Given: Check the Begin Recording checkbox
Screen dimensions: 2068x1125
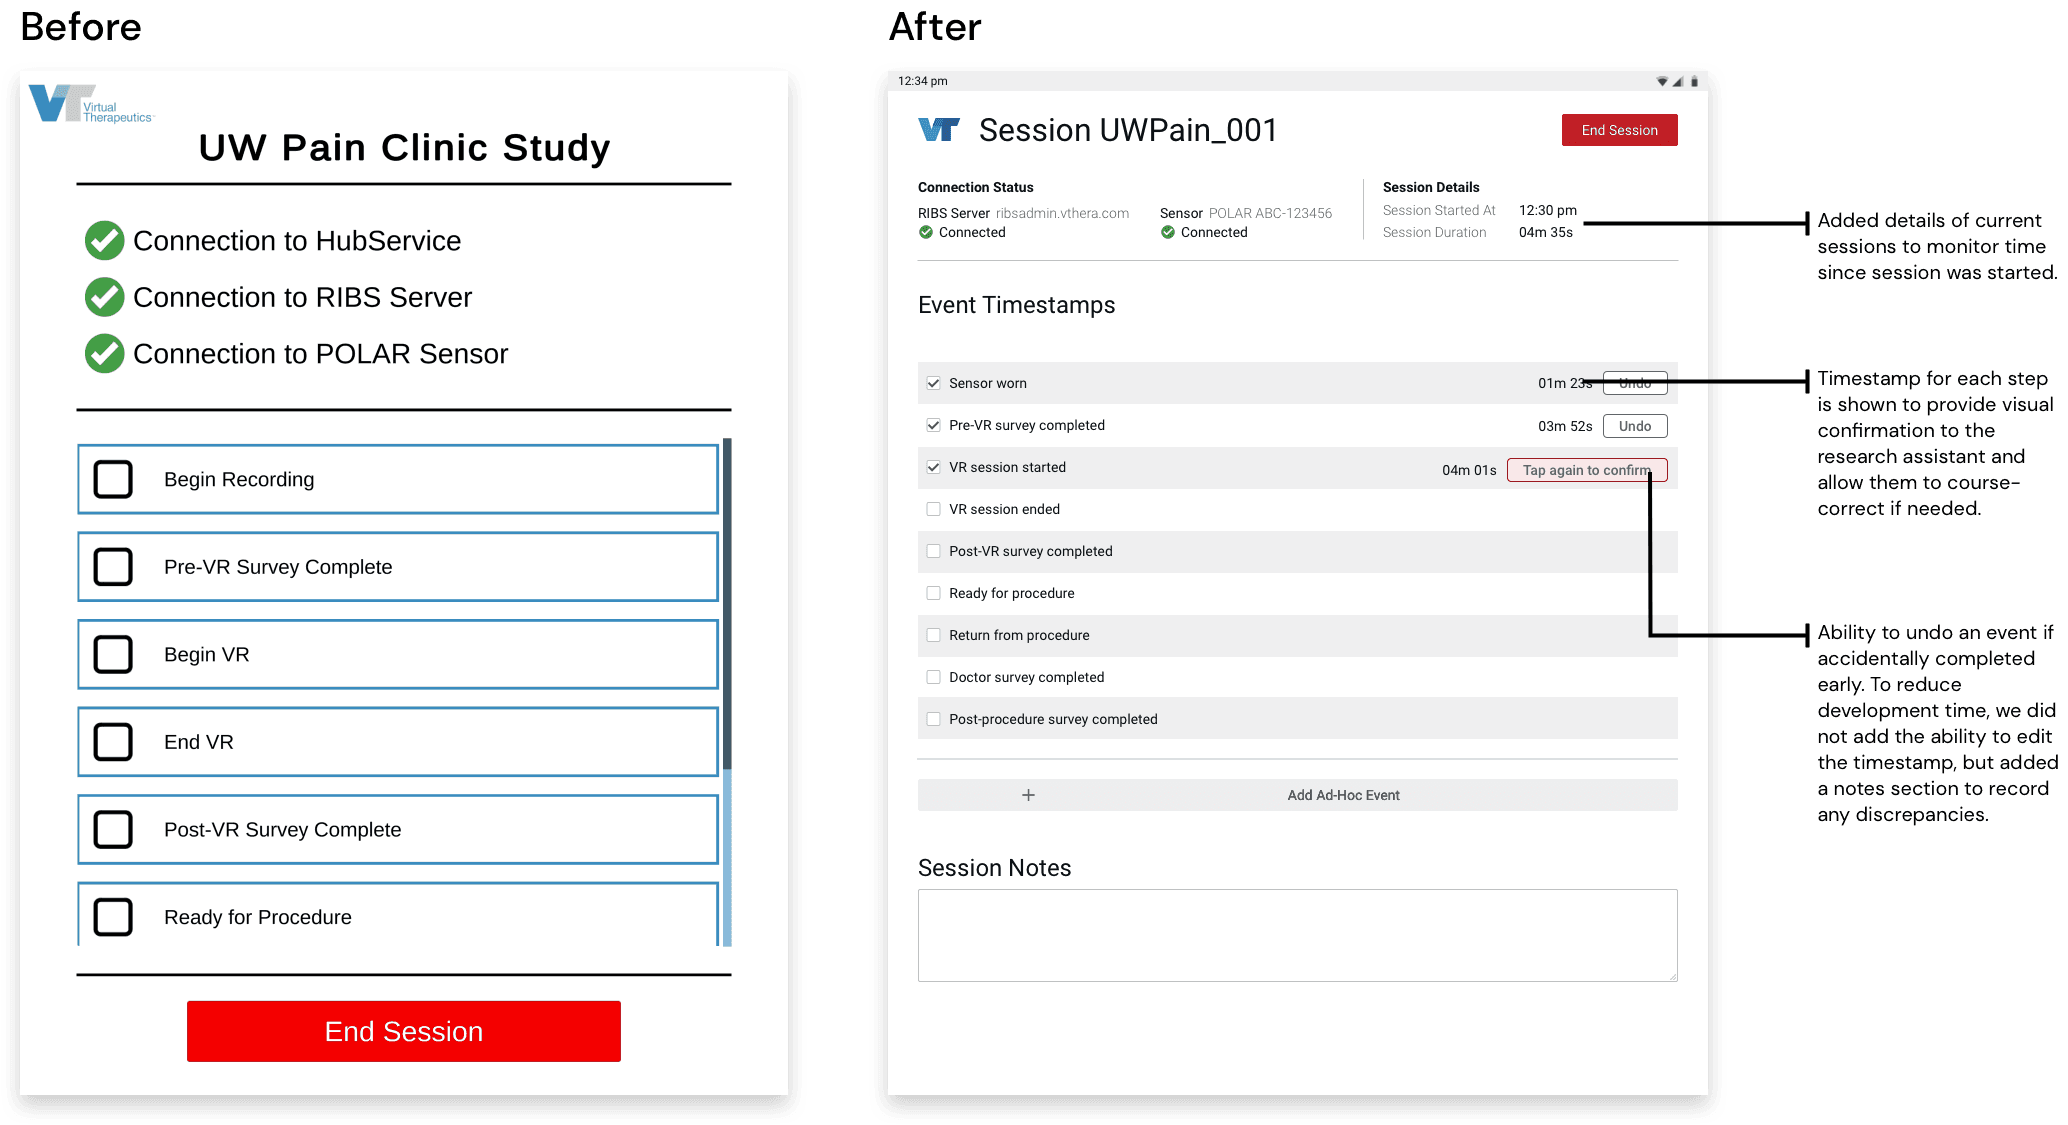Looking at the screenshot, I should (113, 479).
